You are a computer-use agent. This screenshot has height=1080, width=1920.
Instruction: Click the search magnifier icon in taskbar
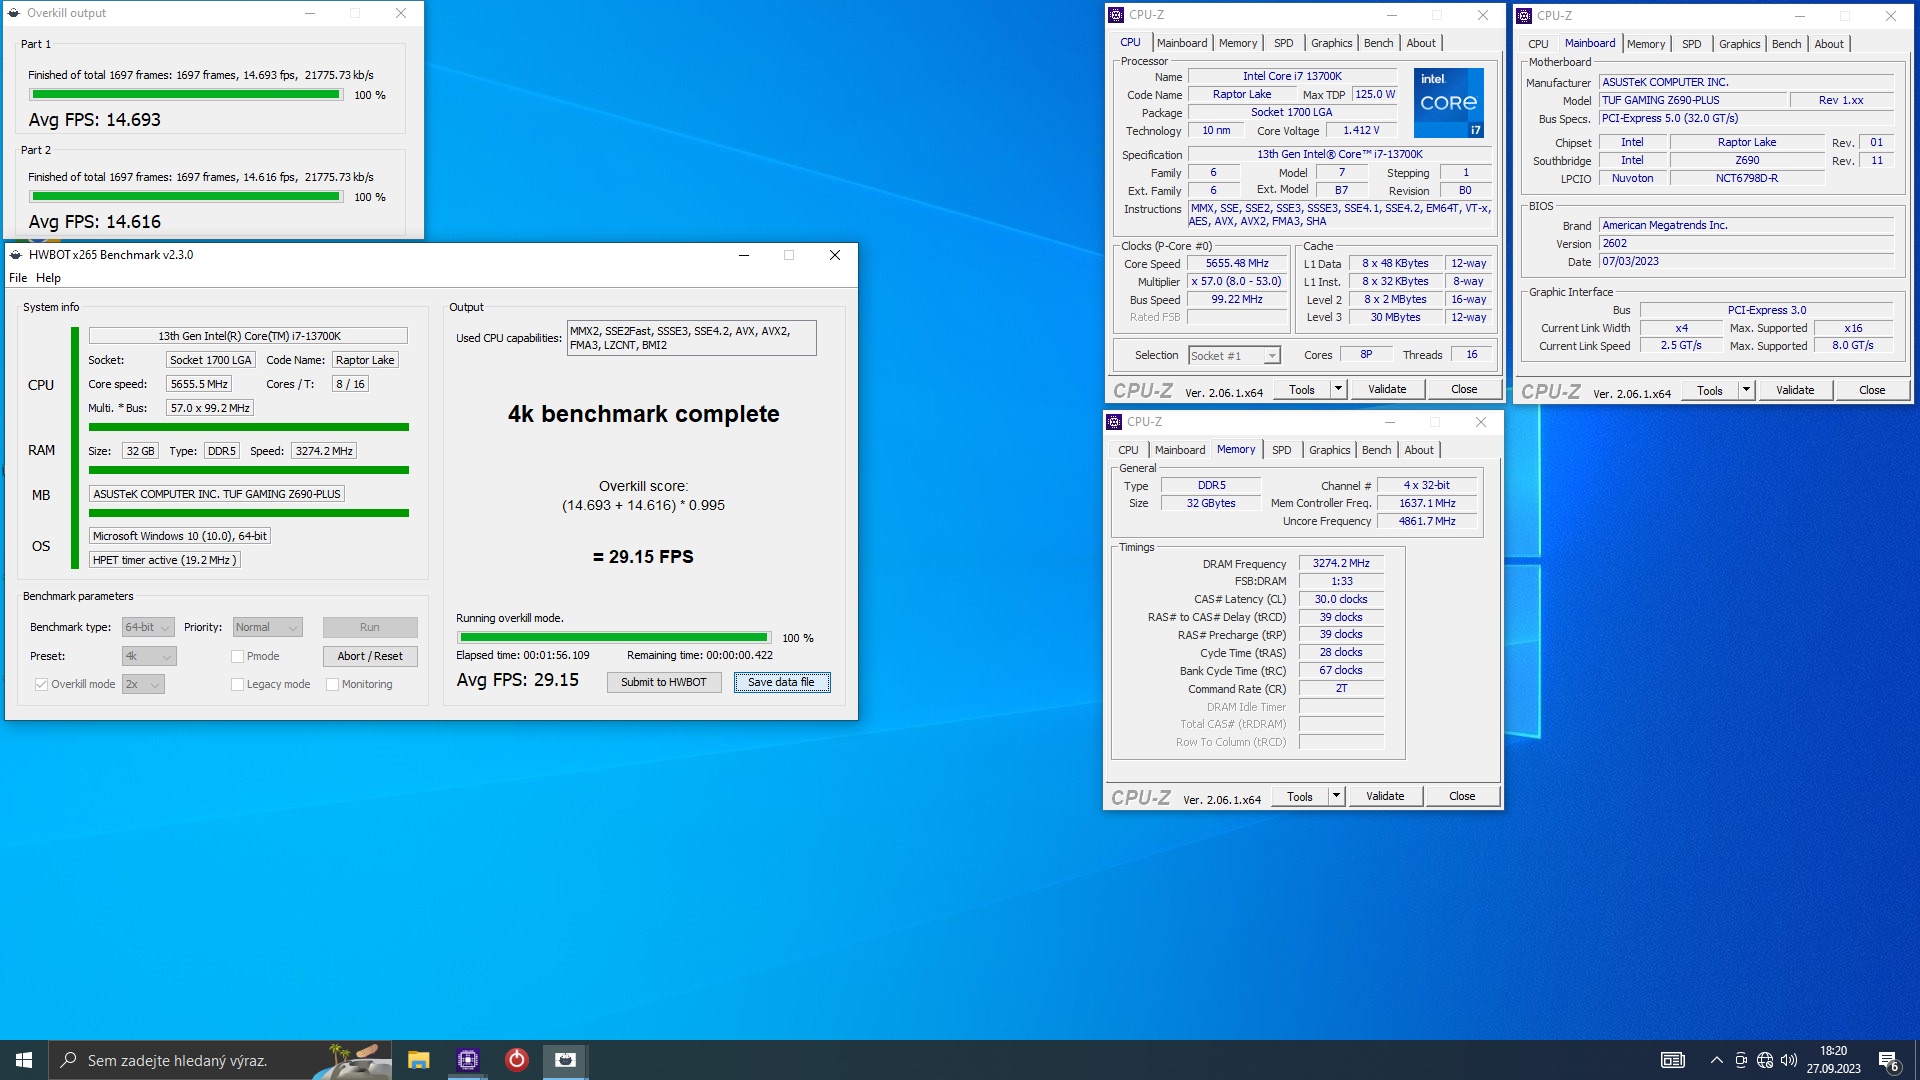coord(69,1060)
